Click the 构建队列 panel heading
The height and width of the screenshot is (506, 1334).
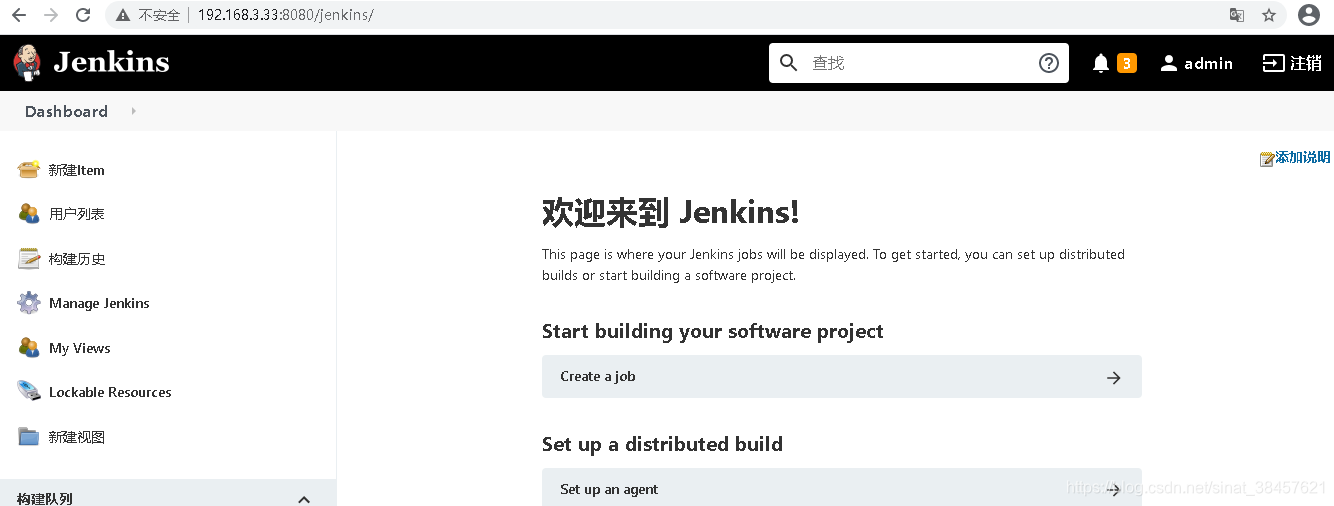point(45,499)
